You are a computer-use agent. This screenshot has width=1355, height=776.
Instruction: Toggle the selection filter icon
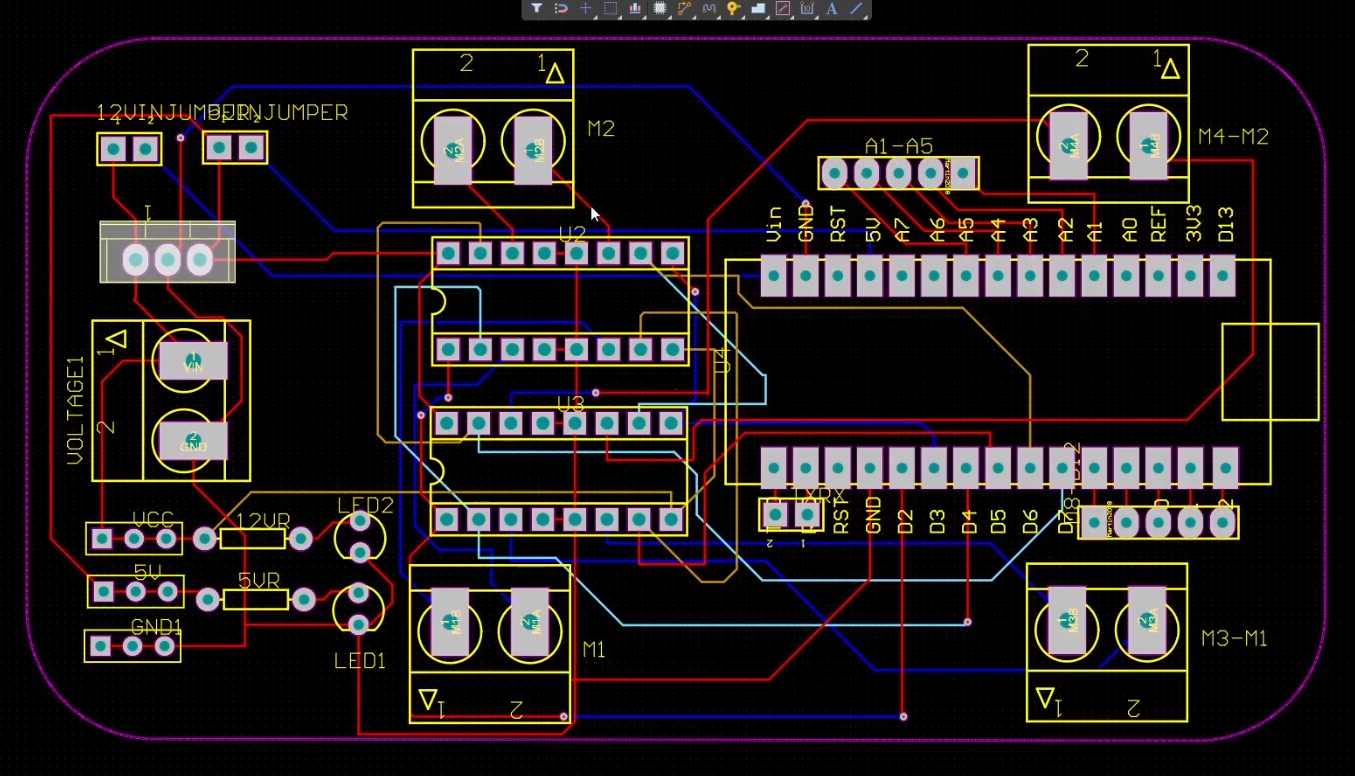(x=537, y=8)
